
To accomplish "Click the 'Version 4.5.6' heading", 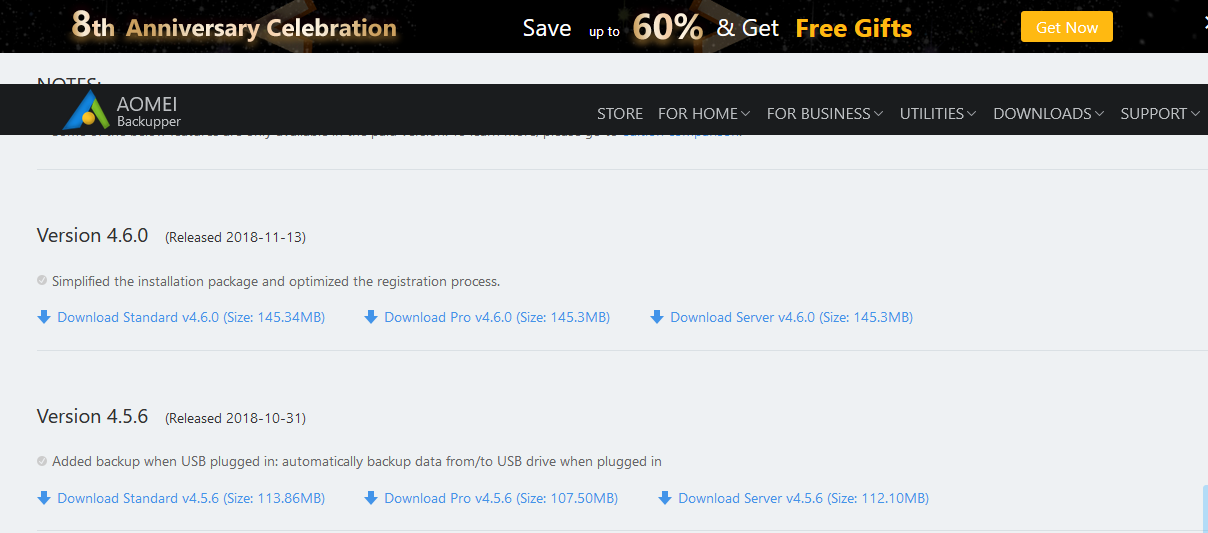I will (x=92, y=416).
